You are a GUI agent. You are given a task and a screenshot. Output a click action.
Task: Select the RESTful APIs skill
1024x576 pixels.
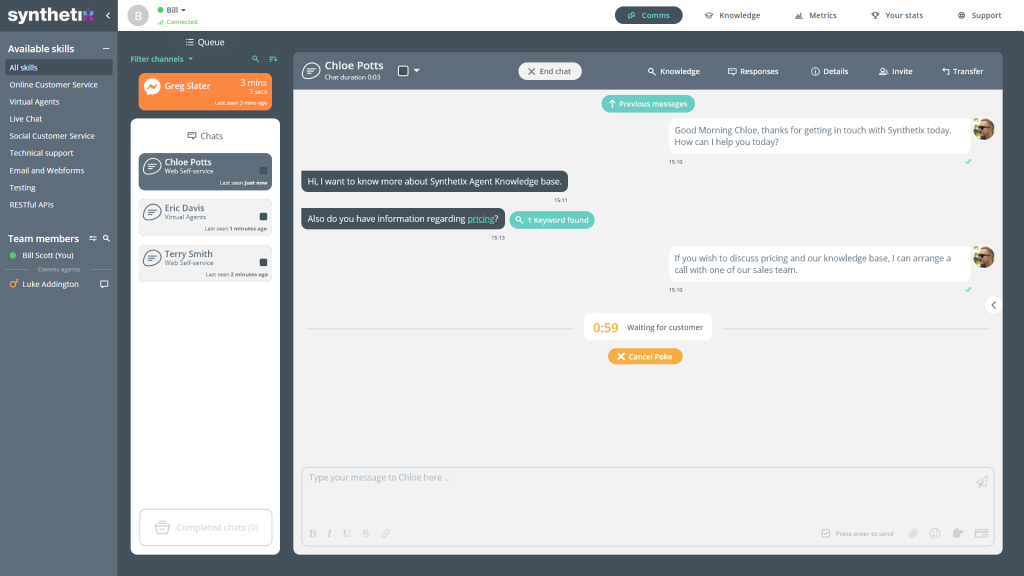coord(31,204)
